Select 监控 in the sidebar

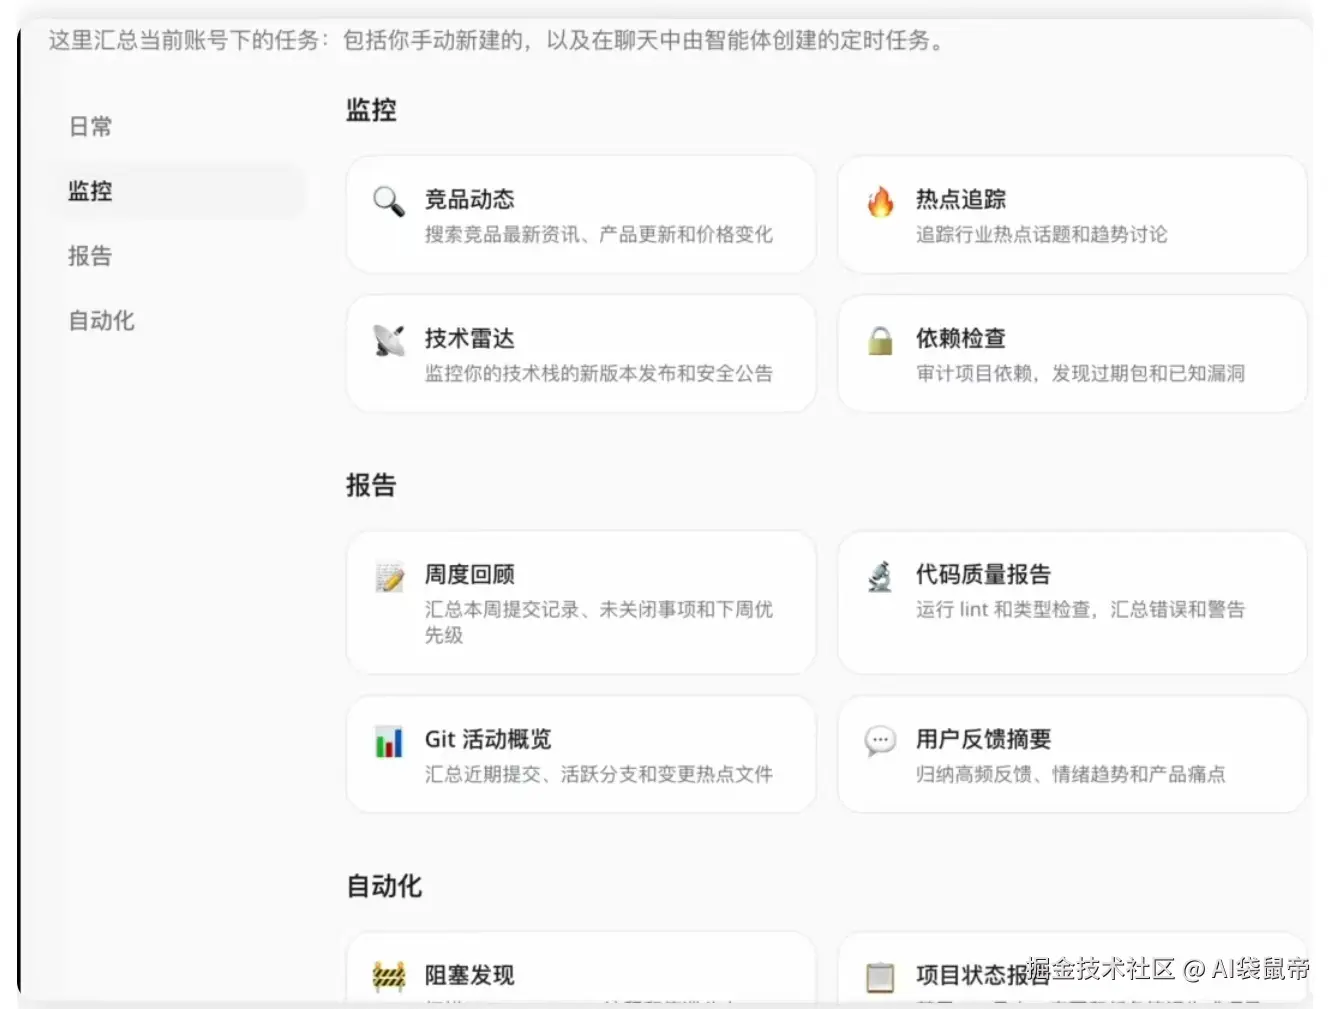click(89, 191)
